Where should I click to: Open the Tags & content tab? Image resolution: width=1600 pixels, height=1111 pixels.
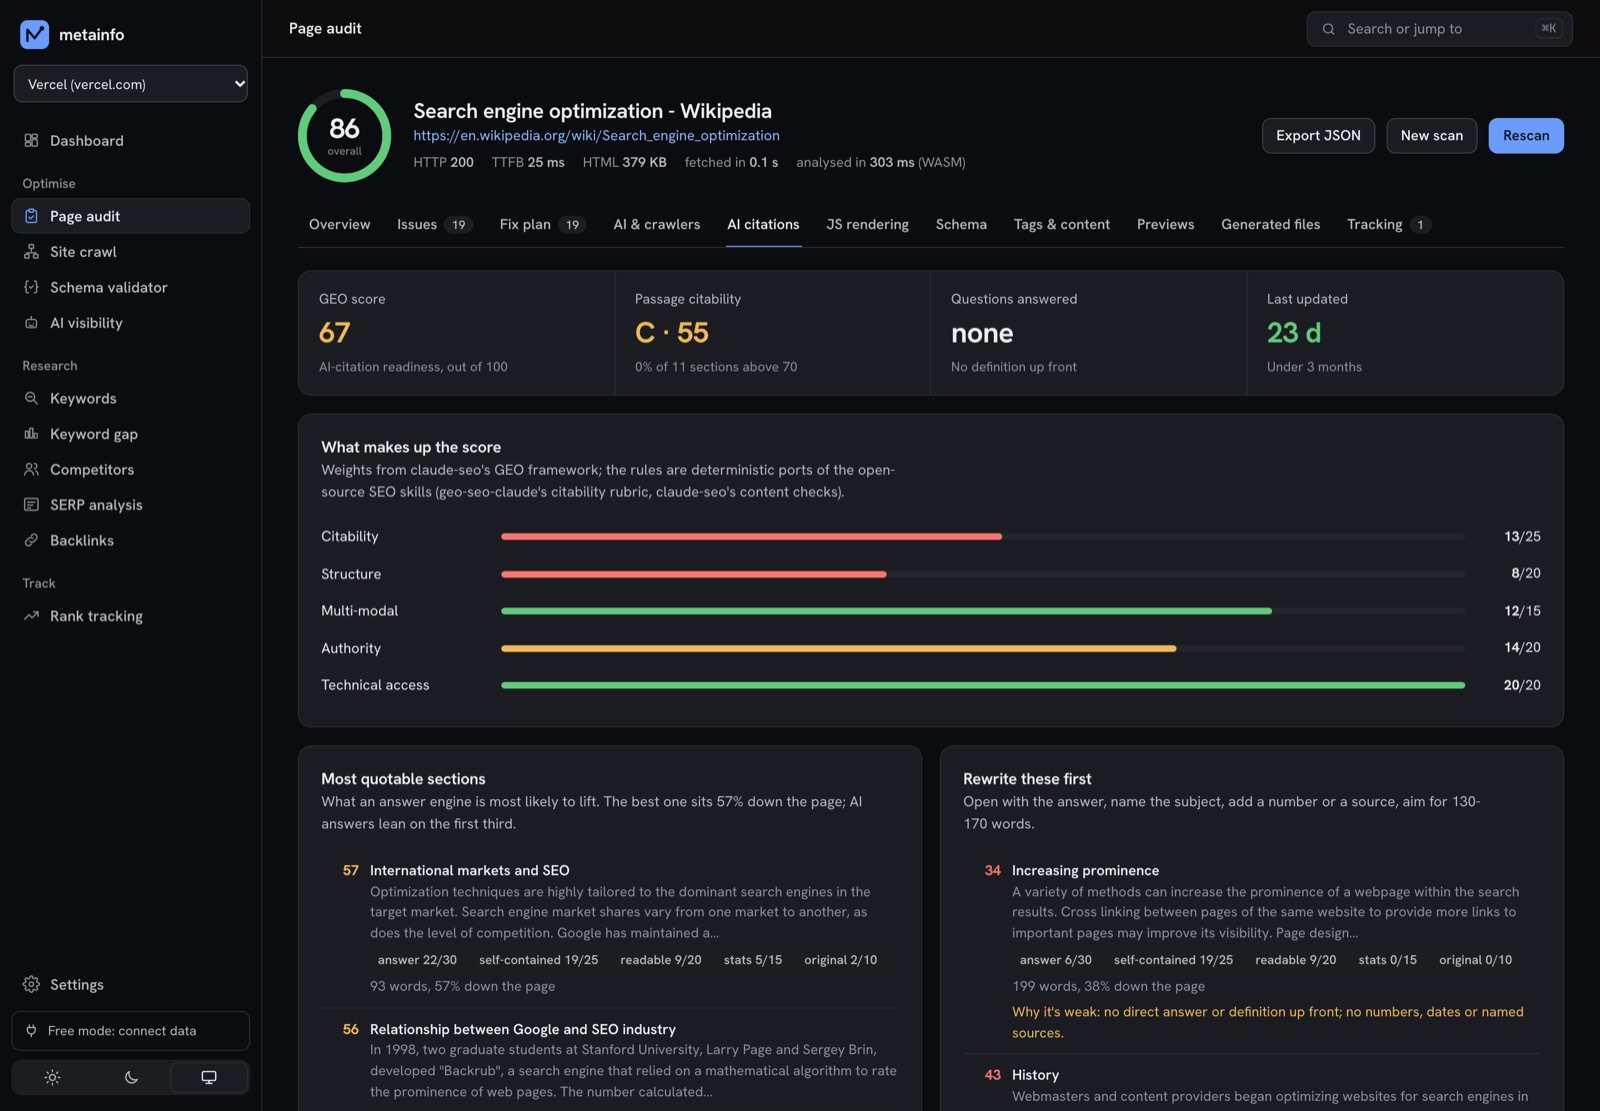(1062, 224)
